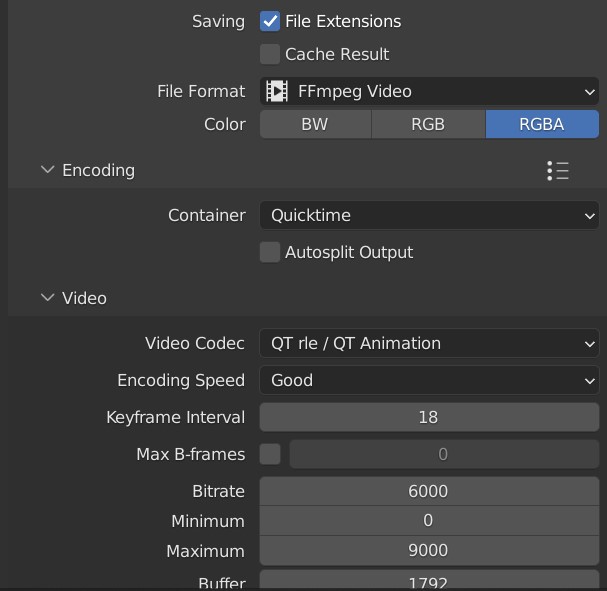The width and height of the screenshot is (607, 591).
Task: Toggle the Max B-frames checkbox
Action: click(270, 454)
